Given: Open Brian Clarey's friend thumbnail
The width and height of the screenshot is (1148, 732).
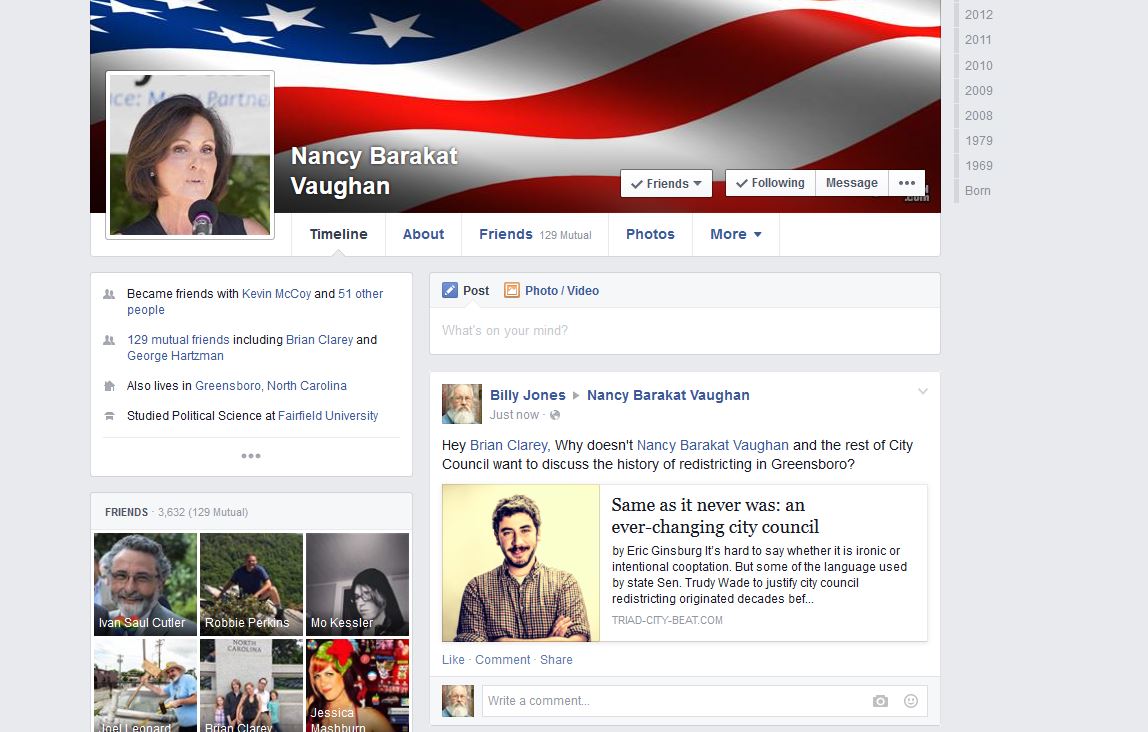Looking at the screenshot, I should (x=251, y=686).
